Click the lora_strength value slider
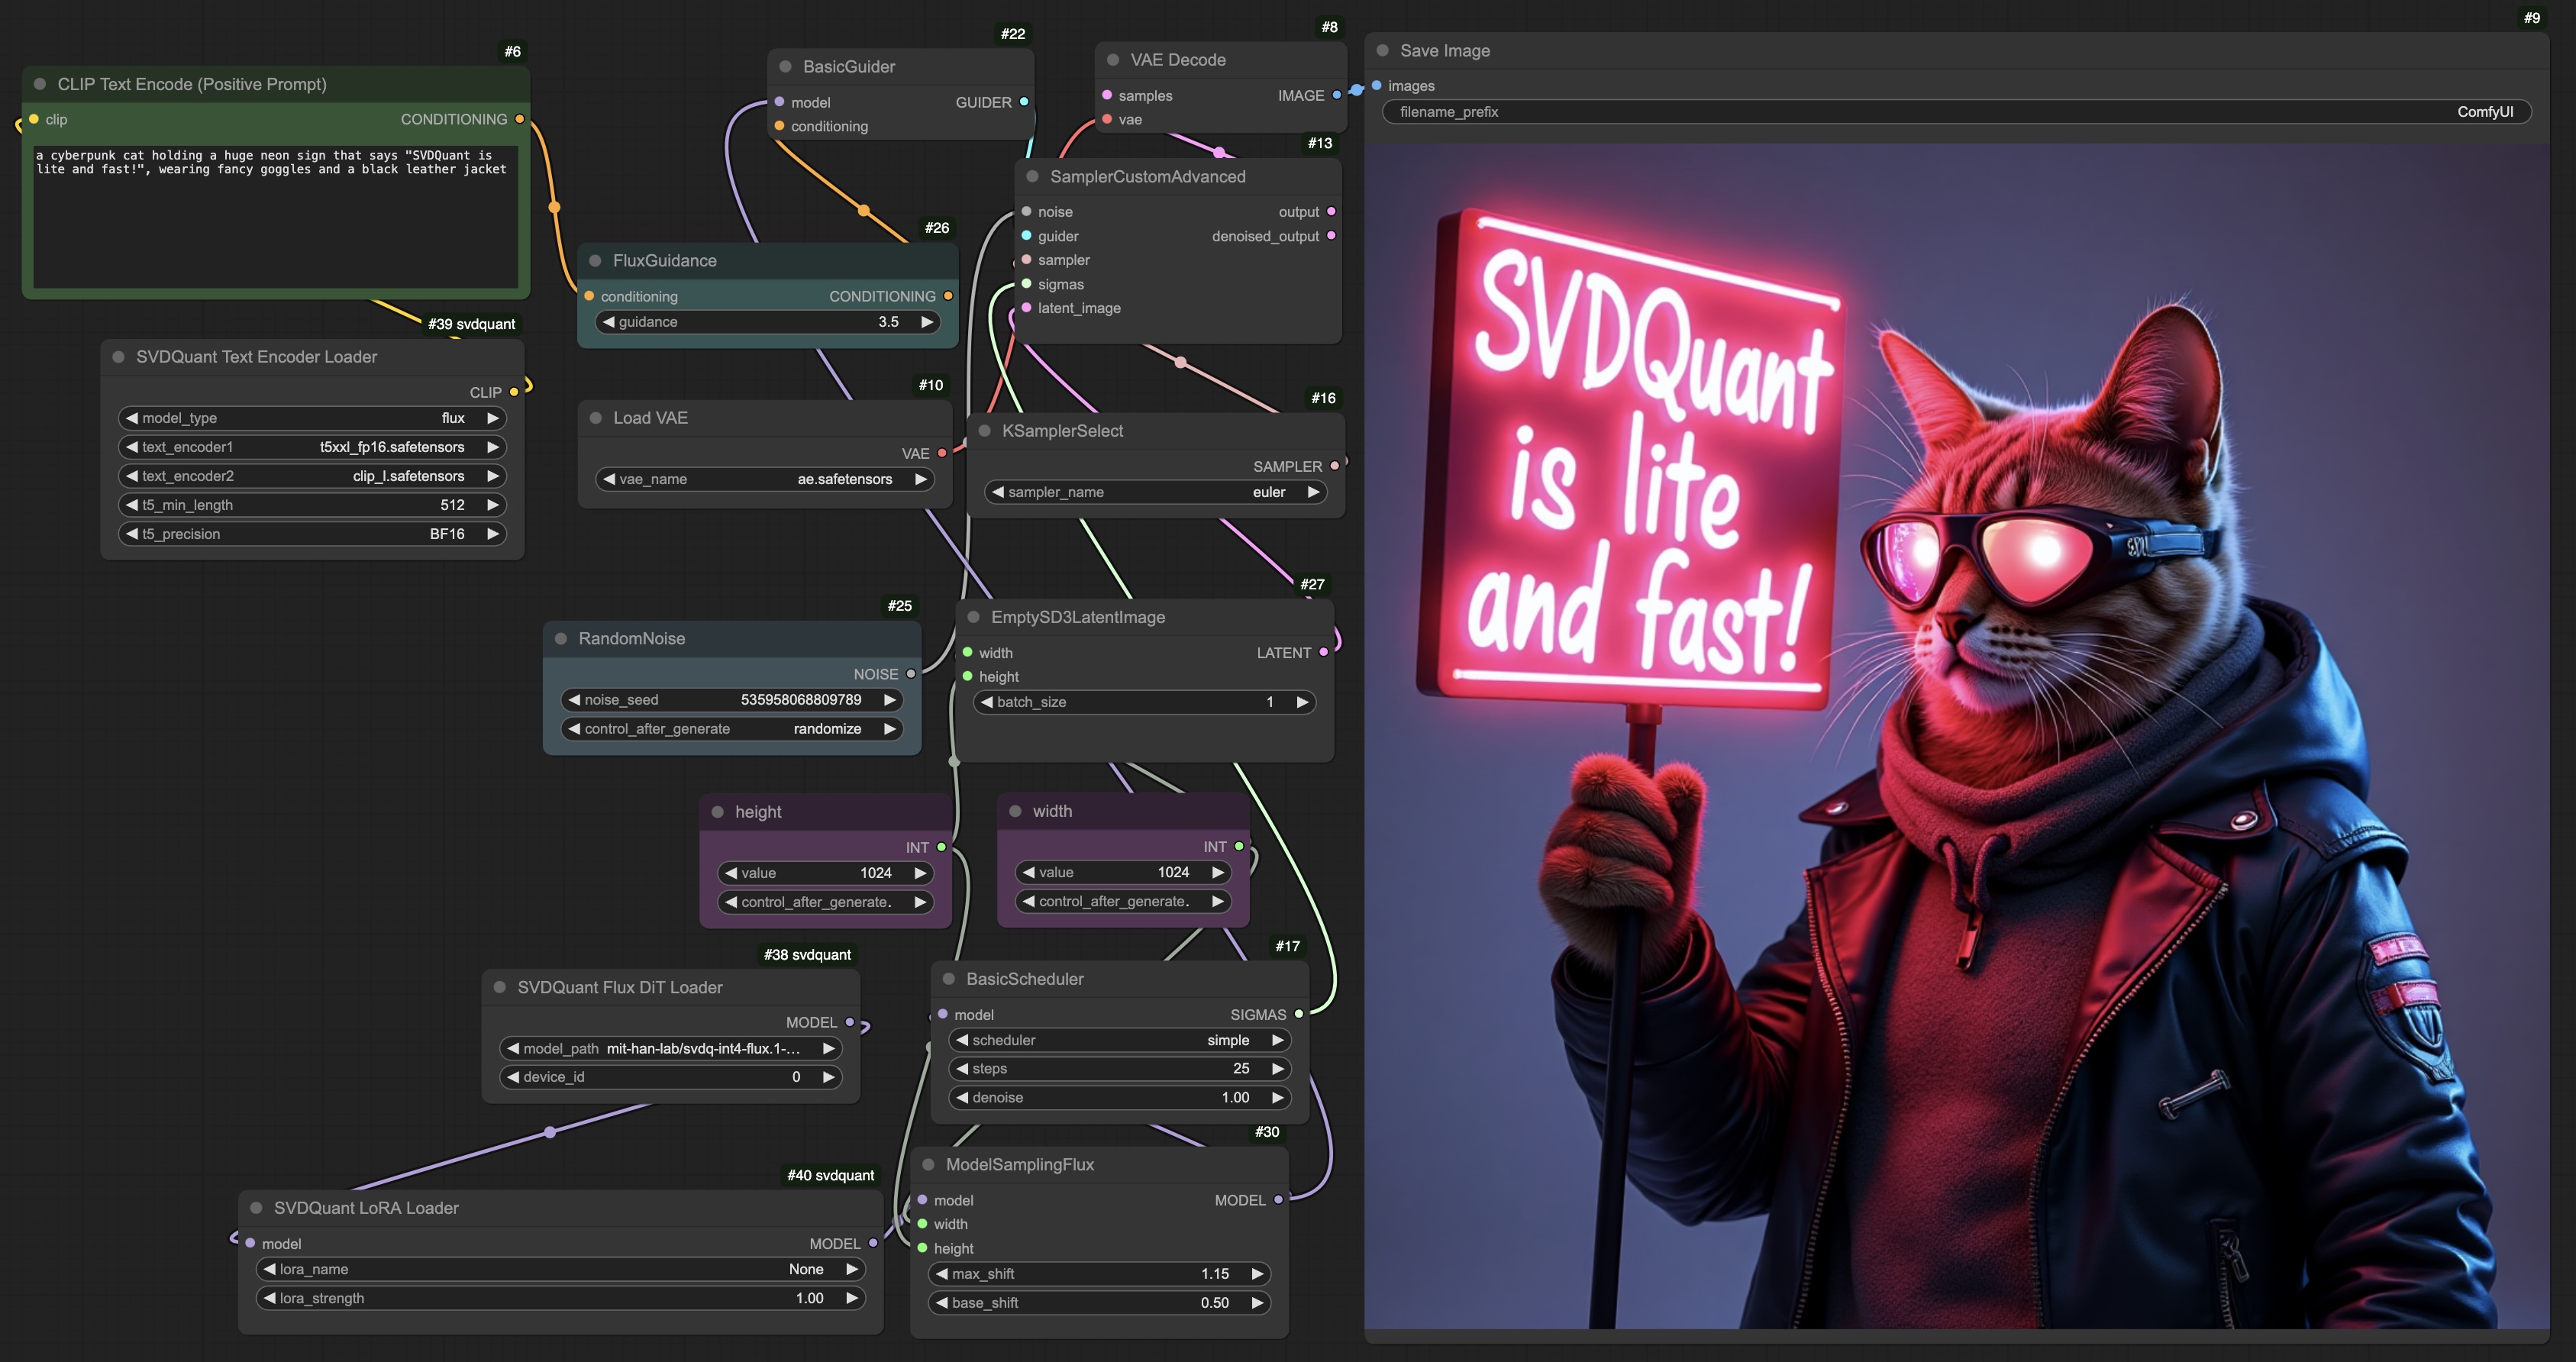The width and height of the screenshot is (2576, 1362). (560, 1298)
